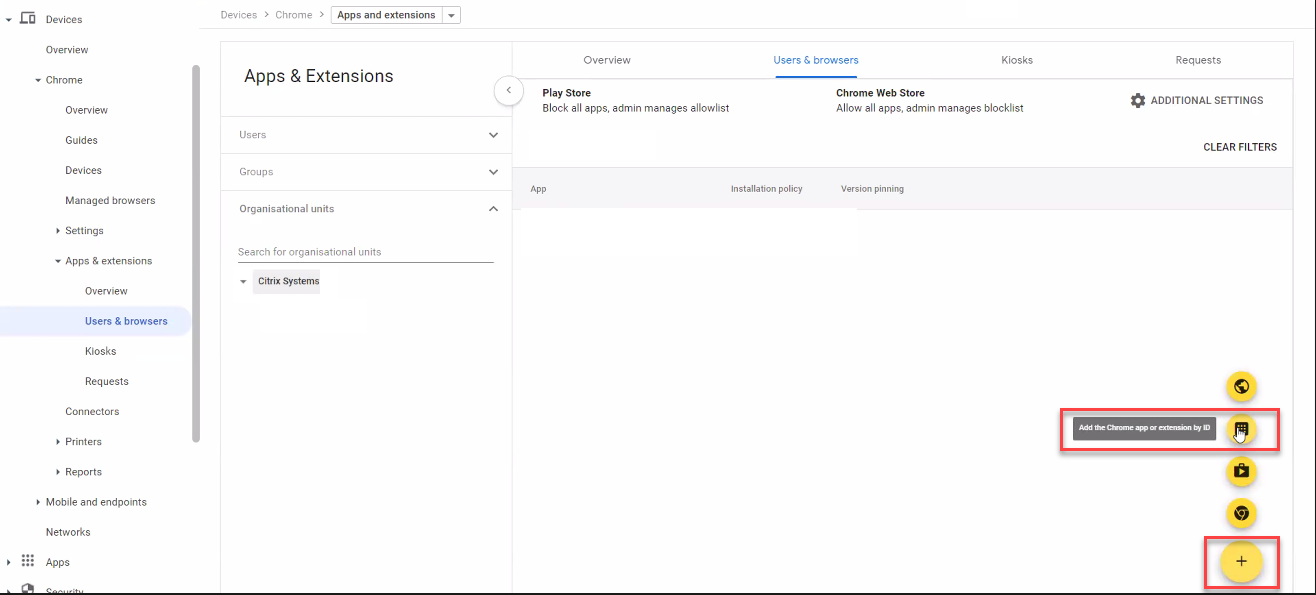Add app by URL globe icon

1241,387
